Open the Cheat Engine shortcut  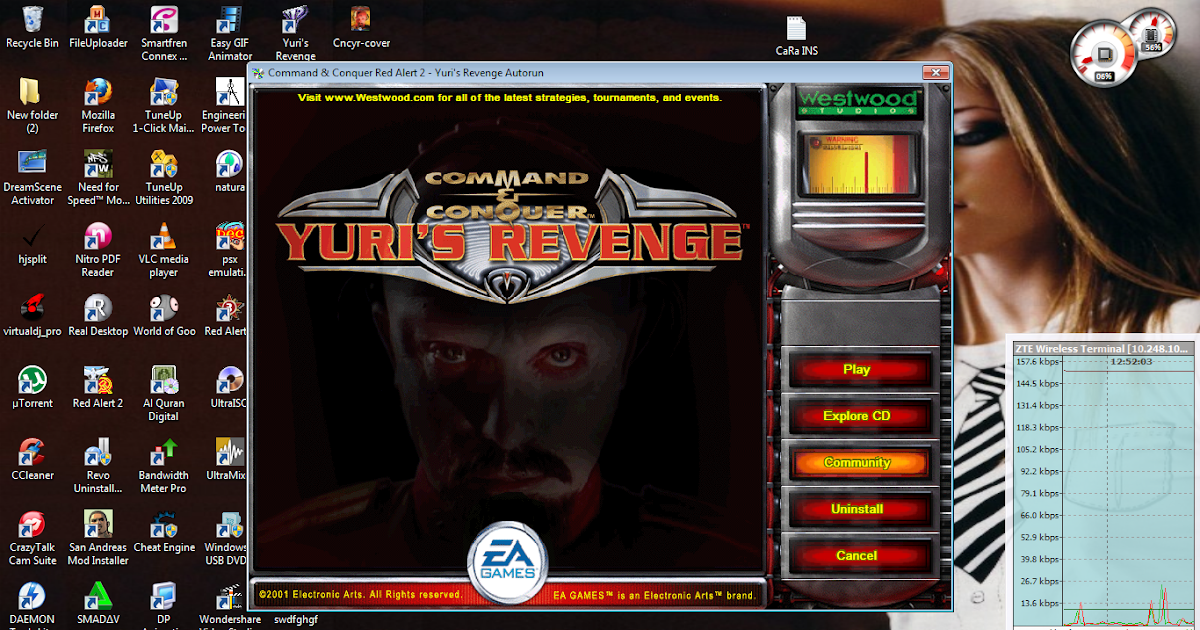[x=164, y=531]
